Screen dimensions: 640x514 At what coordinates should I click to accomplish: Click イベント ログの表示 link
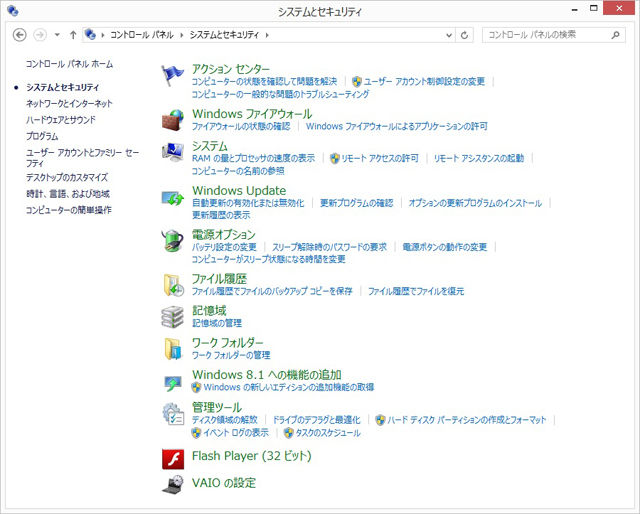(x=236, y=433)
